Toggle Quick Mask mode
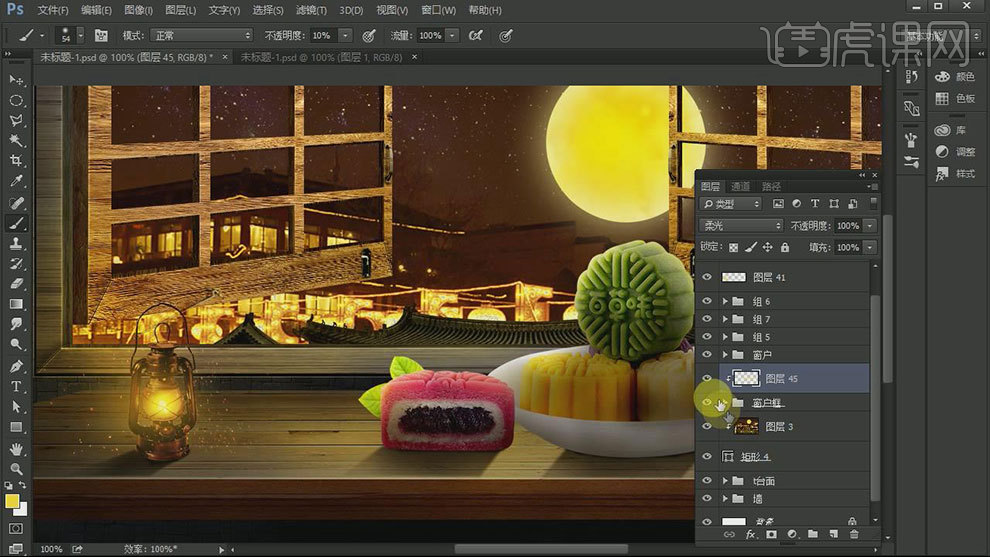Image resolution: width=990 pixels, height=557 pixels. (16, 528)
